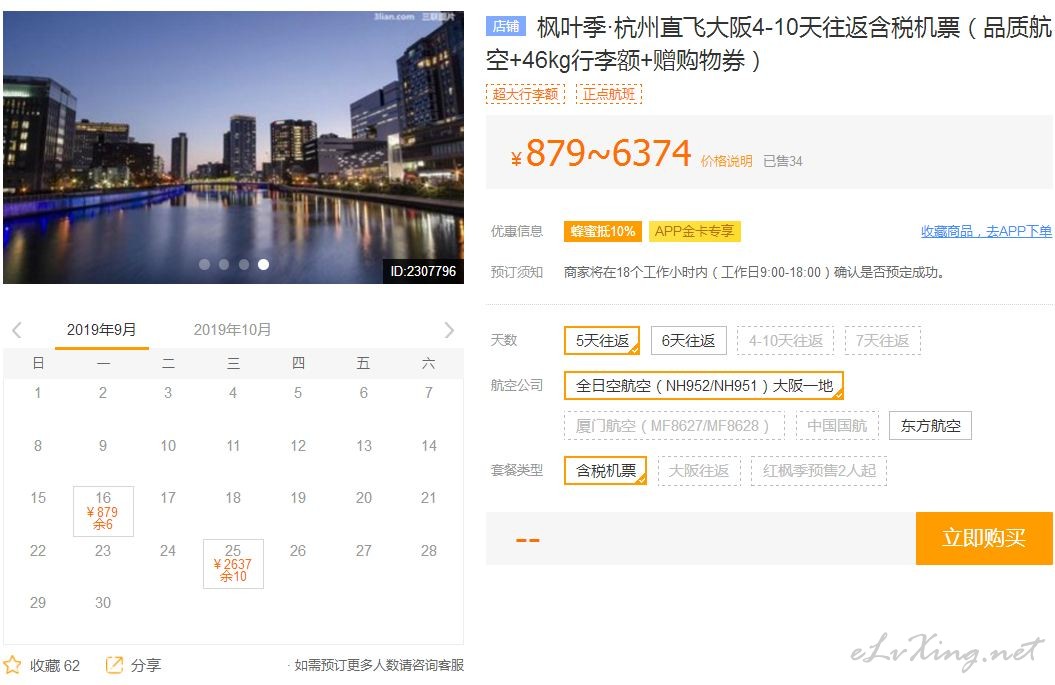Viewport: 1055px width, 685px height.
Task: Click the 如需预订更多人数请咨询客服 note
Action: click(379, 665)
